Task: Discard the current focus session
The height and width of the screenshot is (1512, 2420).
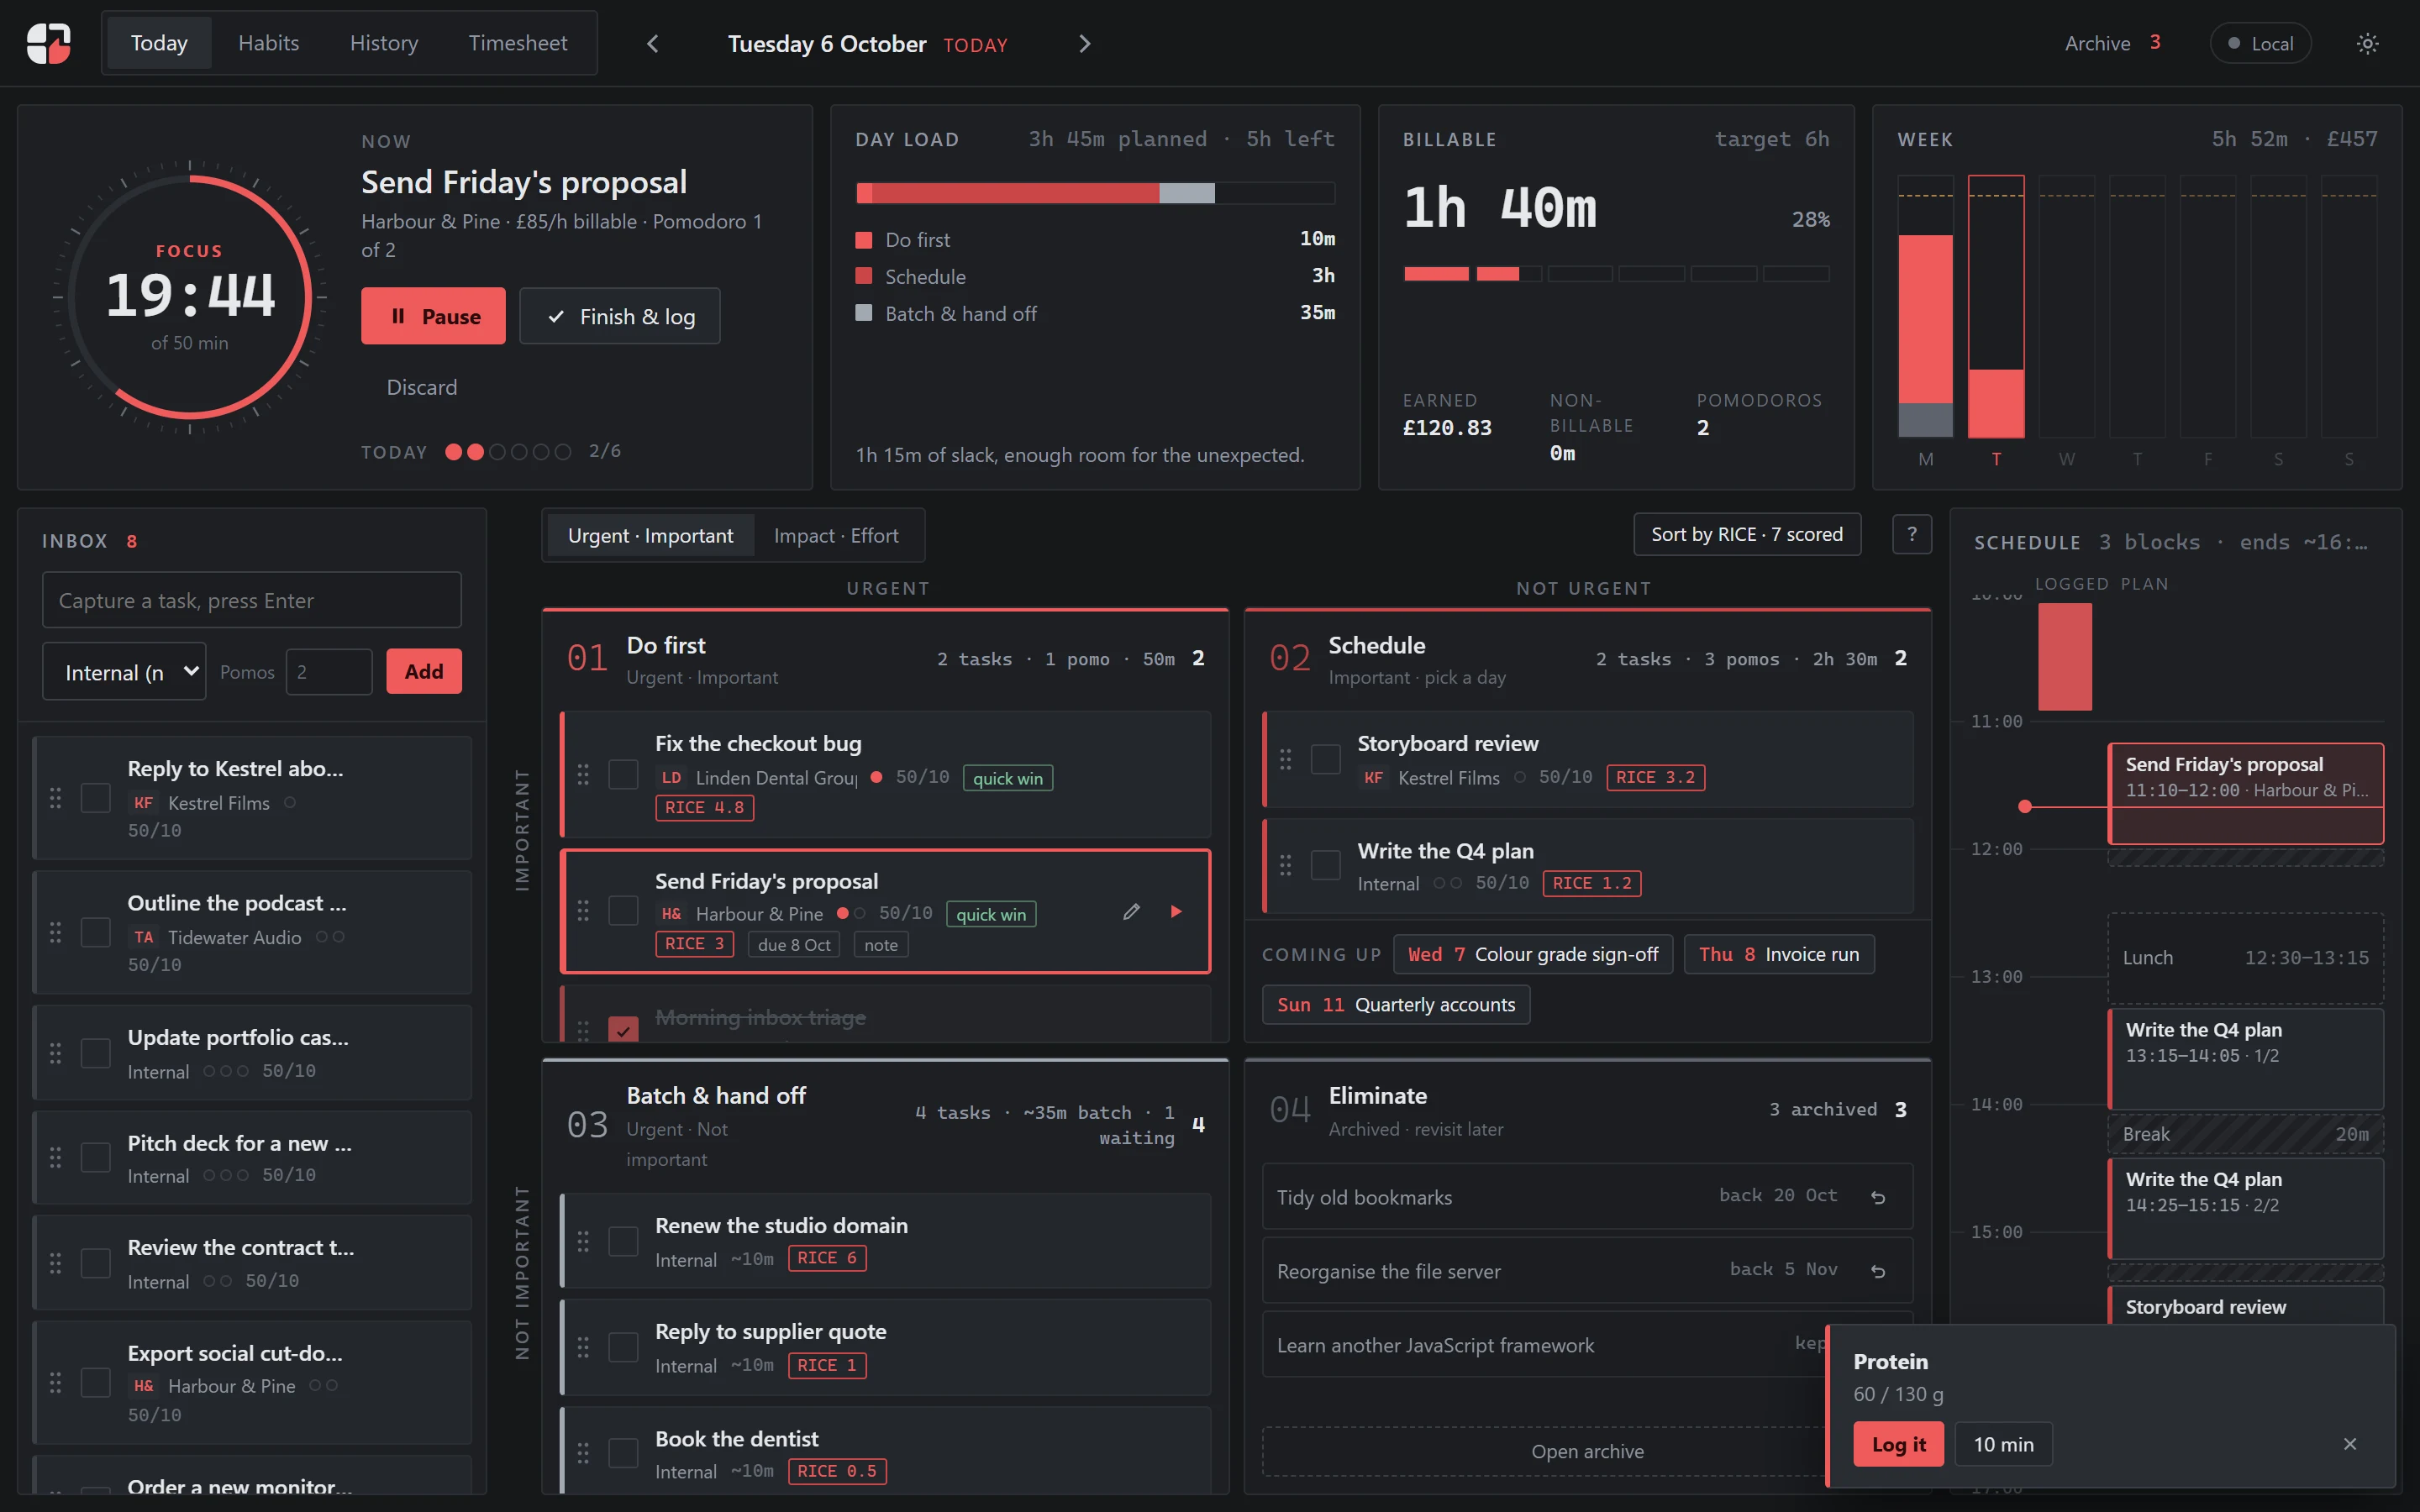Action: tap(422, 387)
